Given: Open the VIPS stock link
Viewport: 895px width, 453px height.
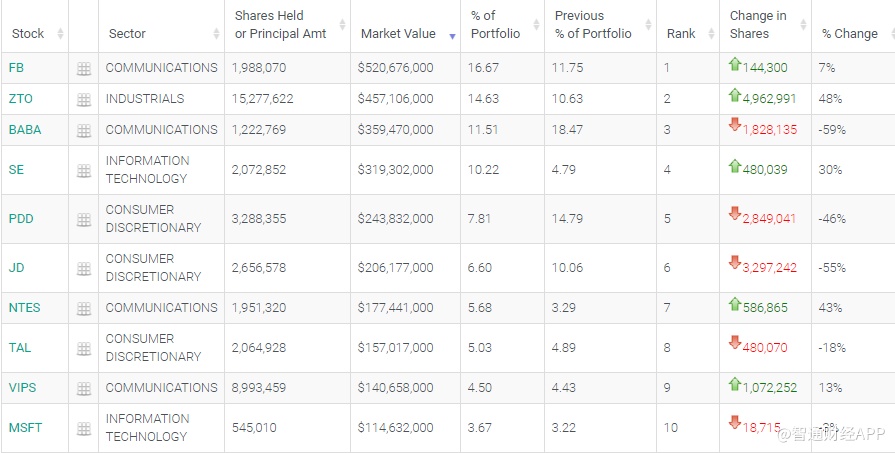Looking at the screenshot, I should (22, 388).
